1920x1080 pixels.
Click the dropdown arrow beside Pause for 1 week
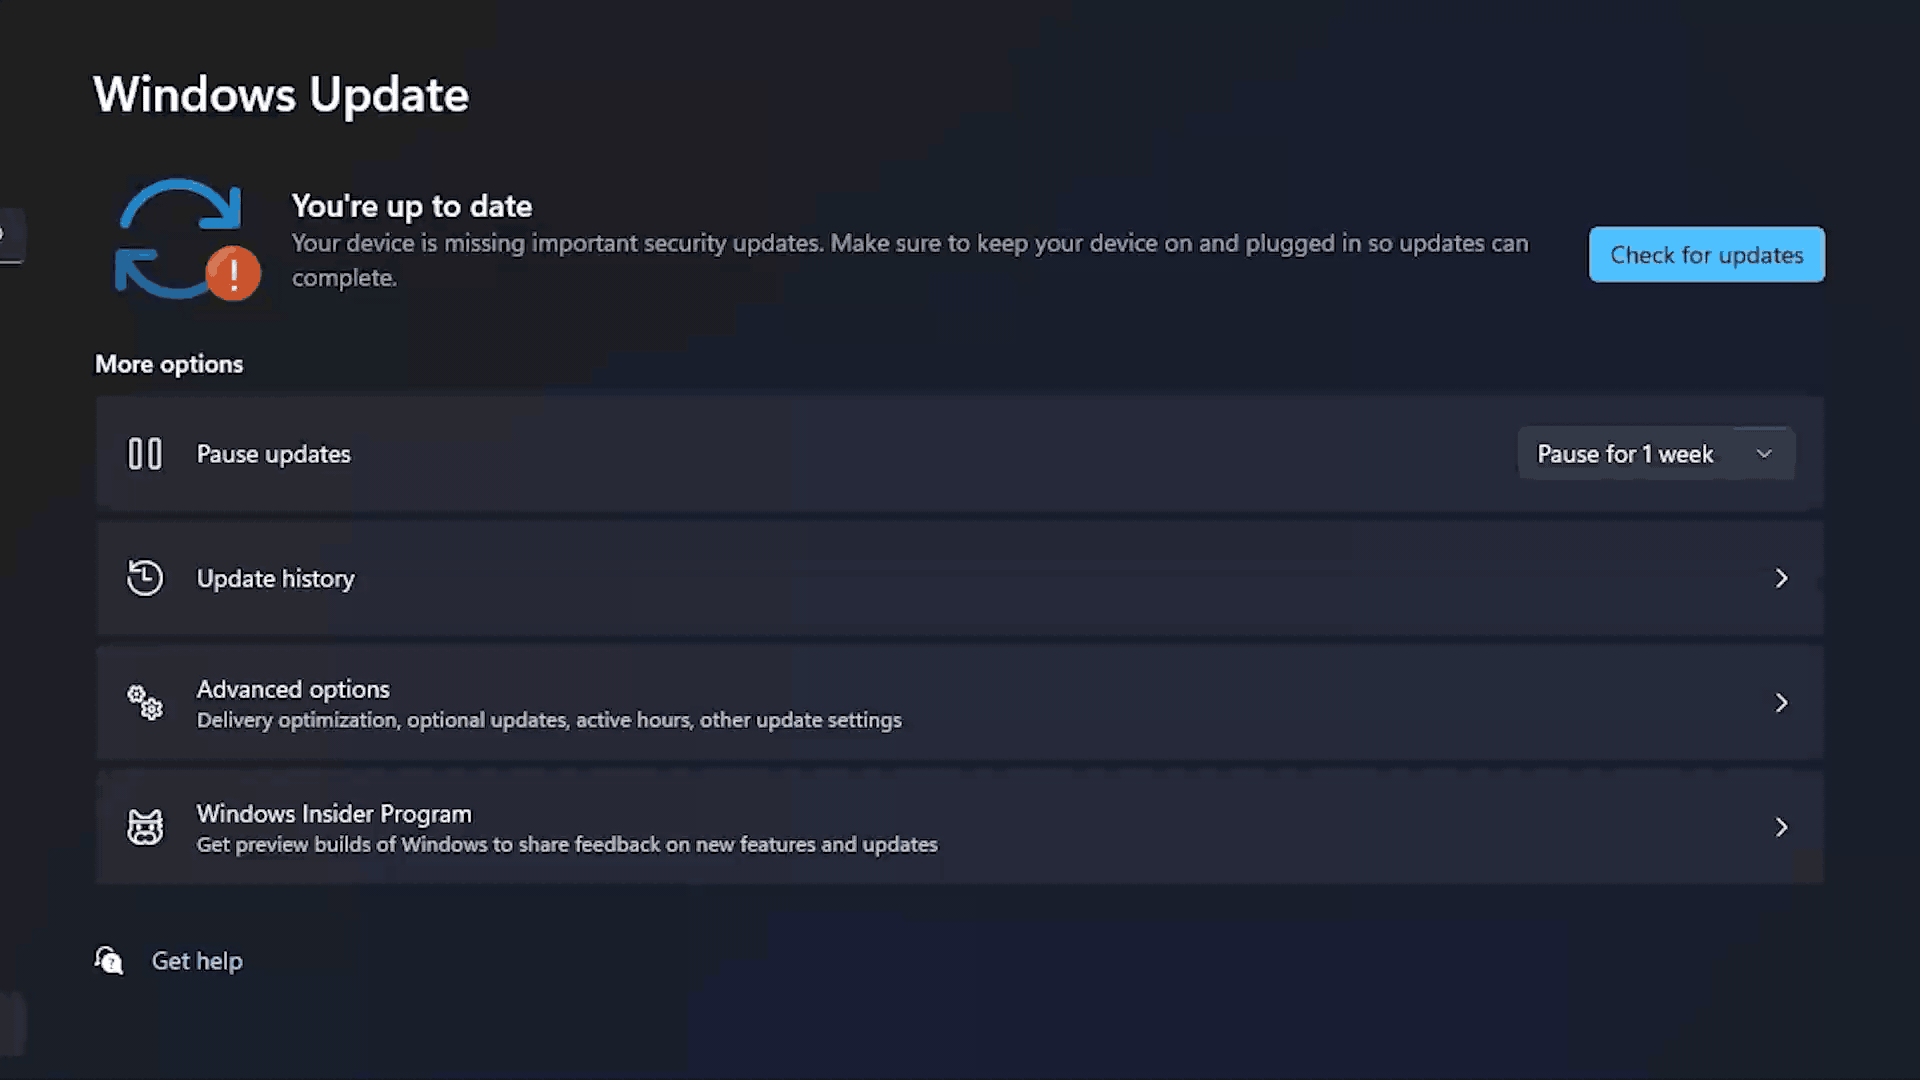click(1764, 454)
